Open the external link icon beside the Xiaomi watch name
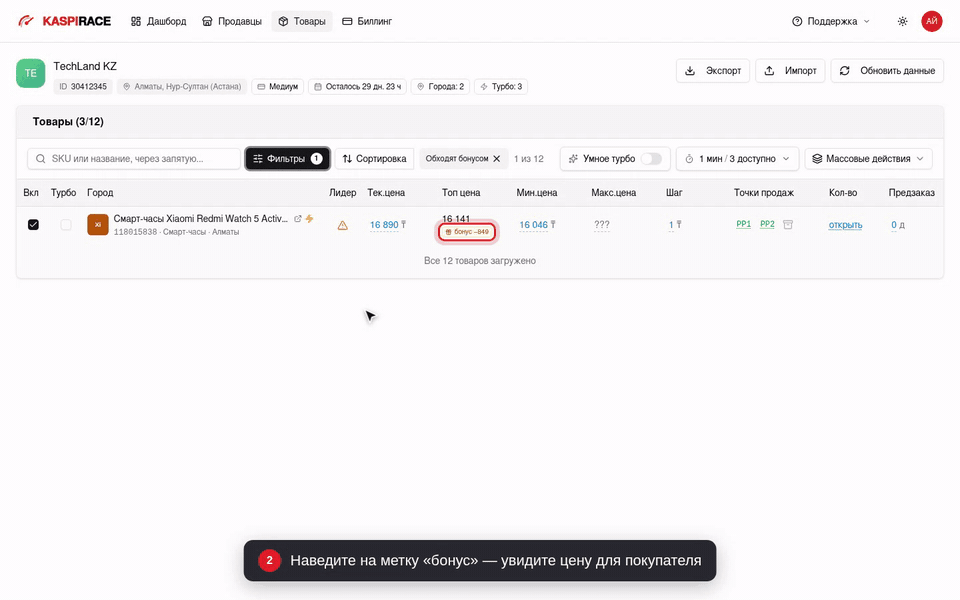Viewport: 960px width, 600px height. click(x=298, y=219)
